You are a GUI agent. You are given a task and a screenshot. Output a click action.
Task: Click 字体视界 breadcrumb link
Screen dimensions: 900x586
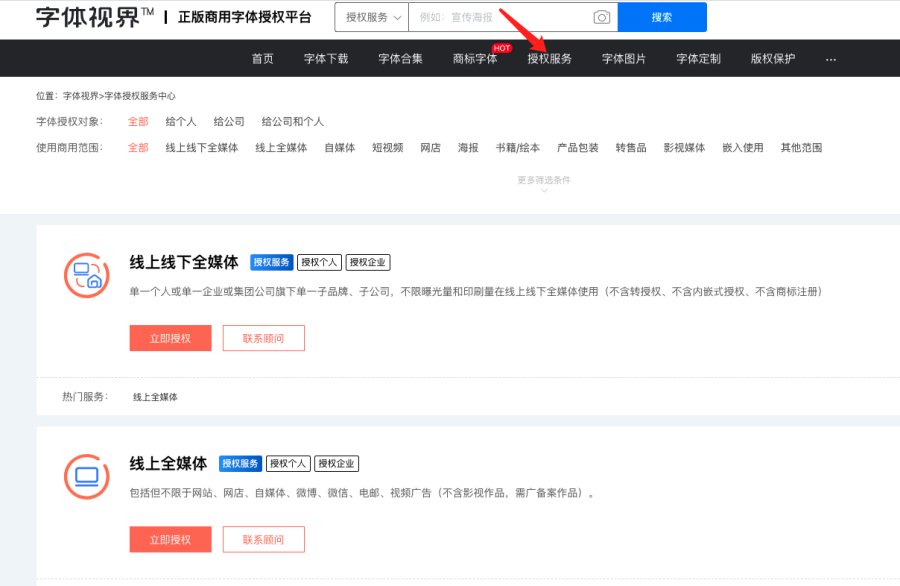80,96
